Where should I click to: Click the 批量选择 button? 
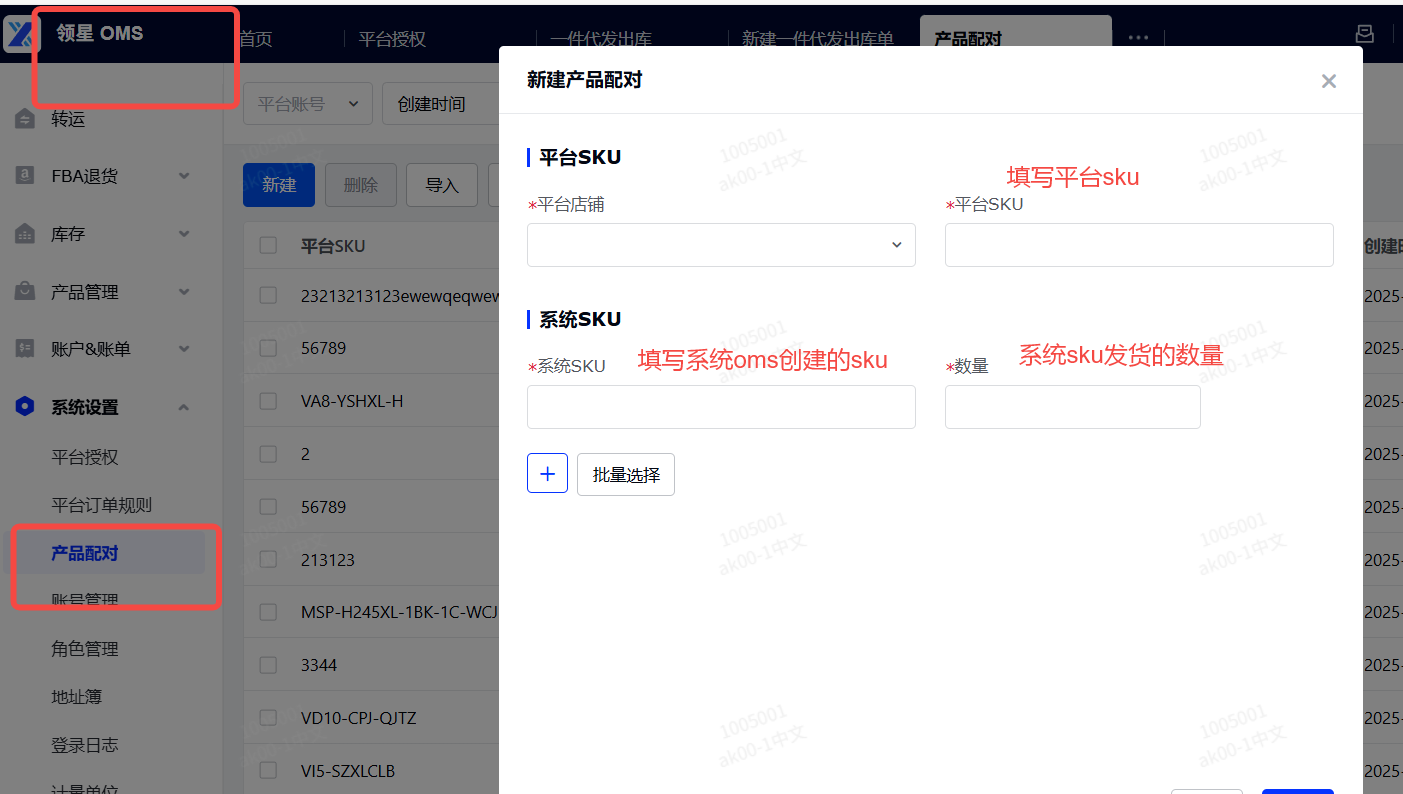pyautogui.click(x=626, y=475)
